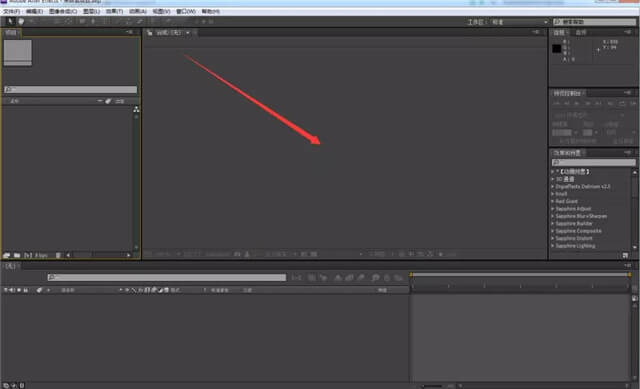Click the graph editor icon in timeline
Viewport: 640px width, 389px height.
coord(399,278)
